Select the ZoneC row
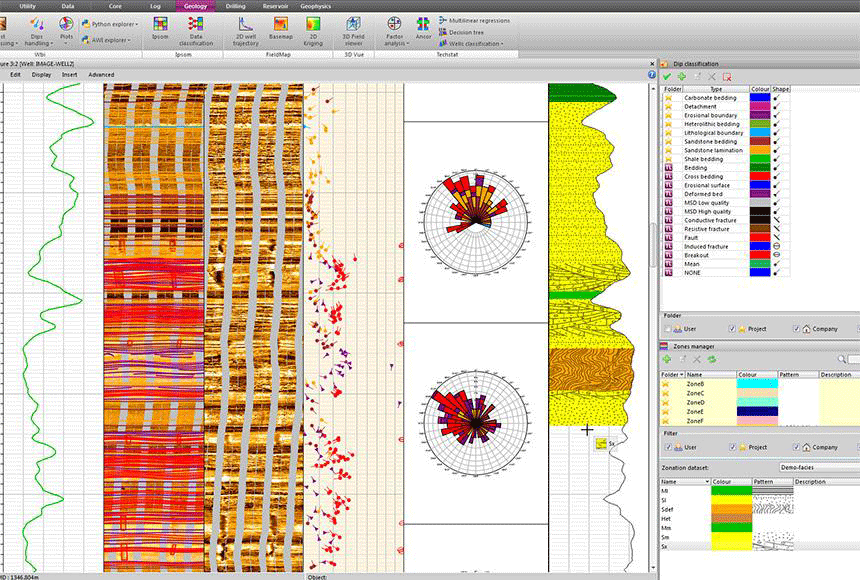 coord(760,393)
